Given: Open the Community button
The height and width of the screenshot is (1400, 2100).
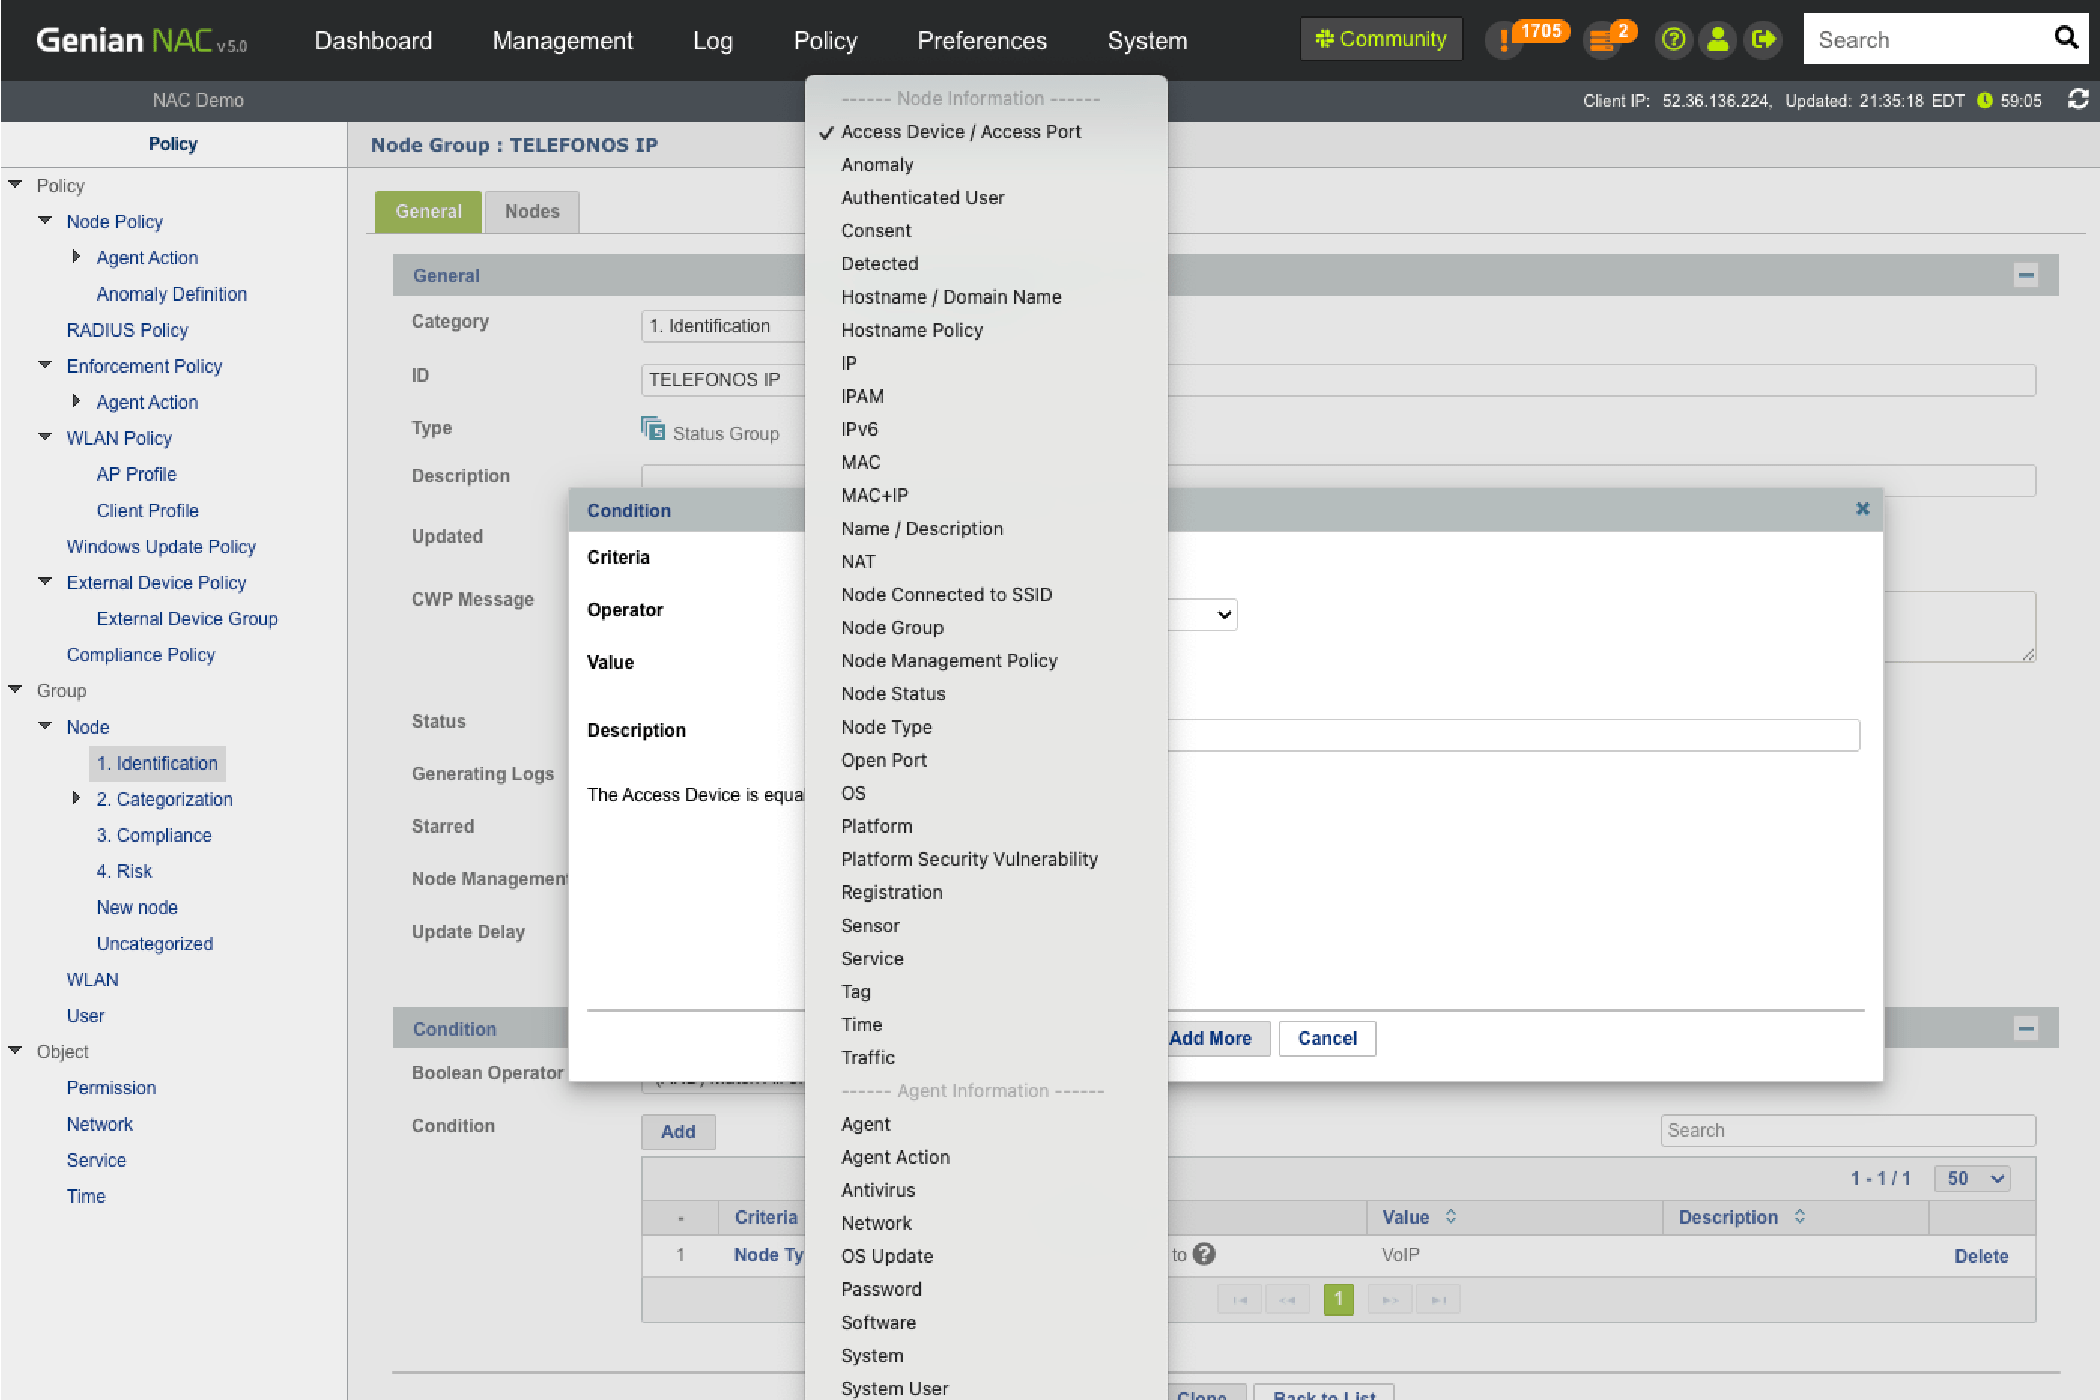Looking at the screenshot, I should pyautogui.click(x=1380, y=40).
